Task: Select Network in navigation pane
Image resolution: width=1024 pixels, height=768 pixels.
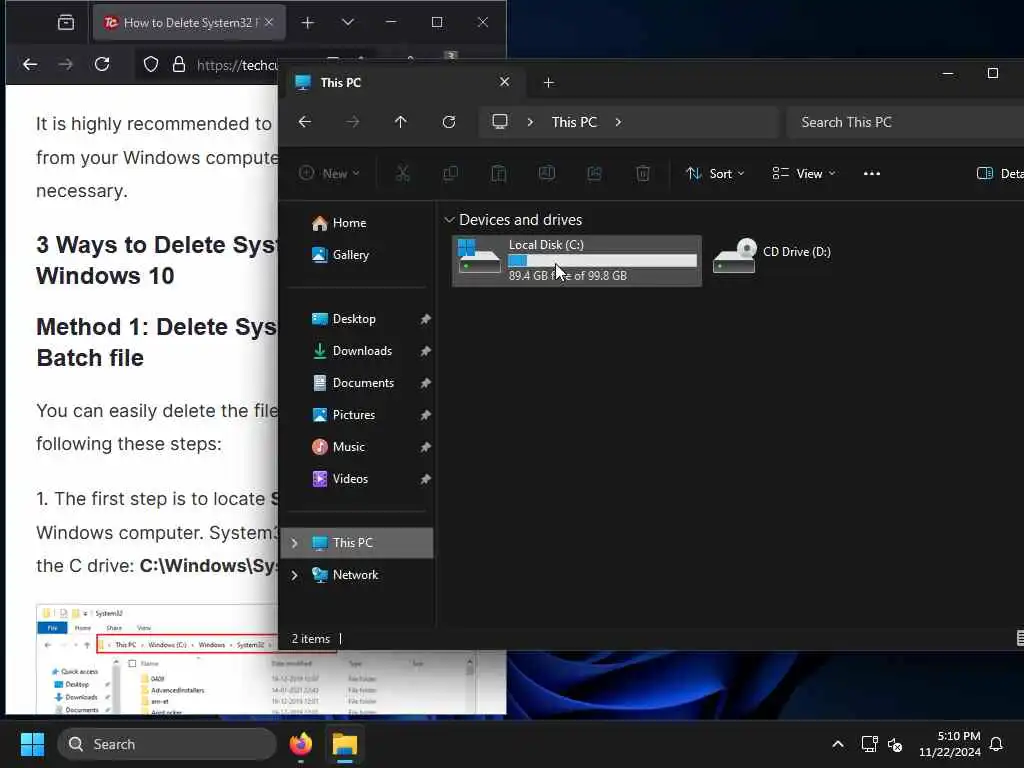Action: pyautogui.click(x=357, y=575)
